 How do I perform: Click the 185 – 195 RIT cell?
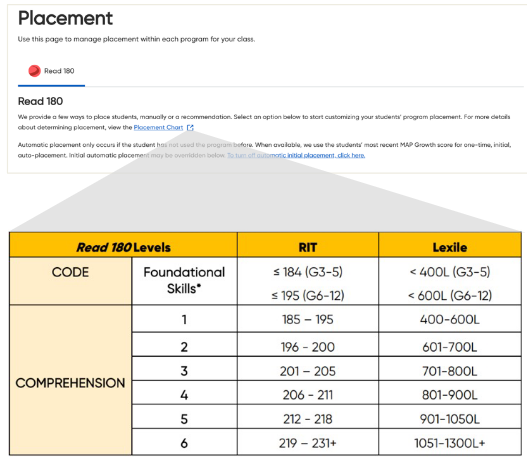click(308, 319)
